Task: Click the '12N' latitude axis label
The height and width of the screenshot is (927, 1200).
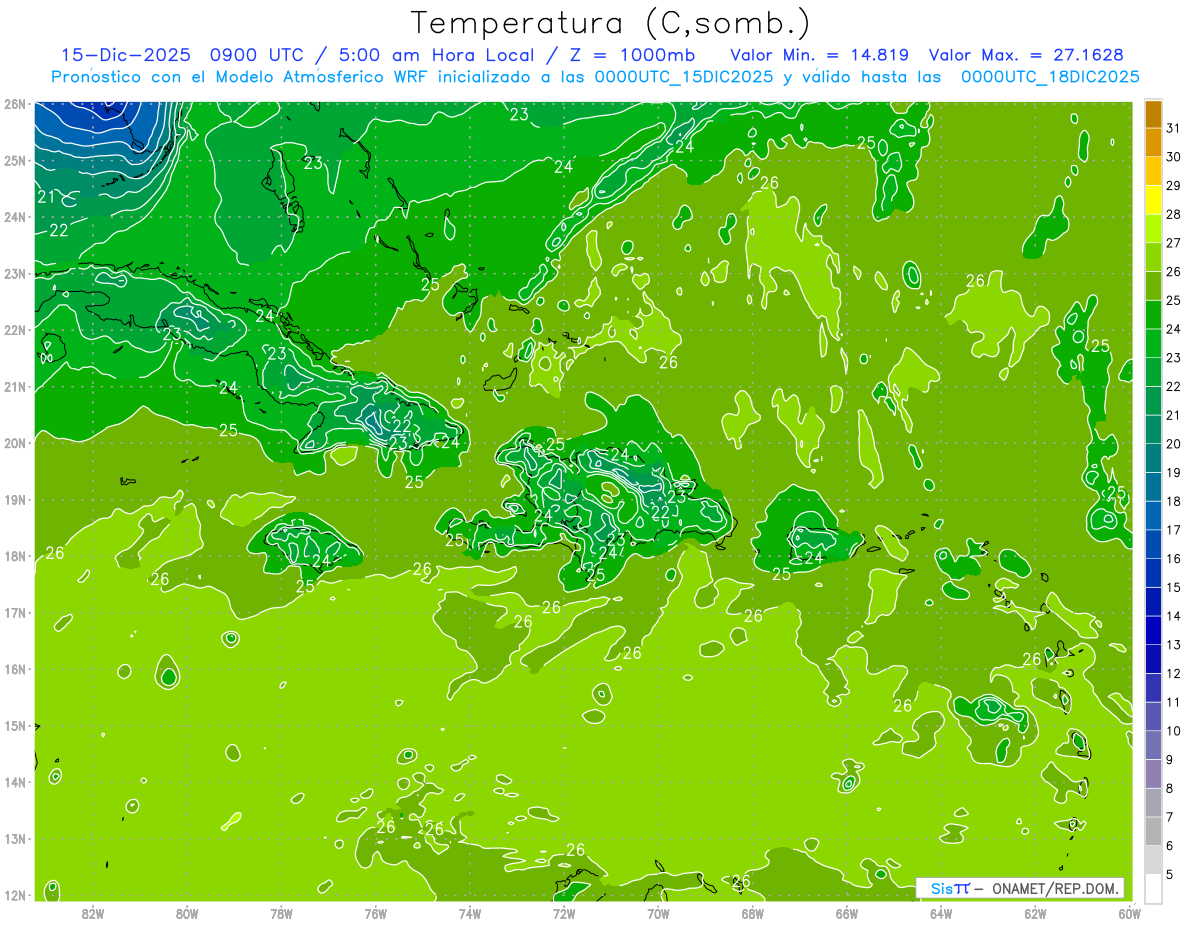Action: click(x=14, y=895)
